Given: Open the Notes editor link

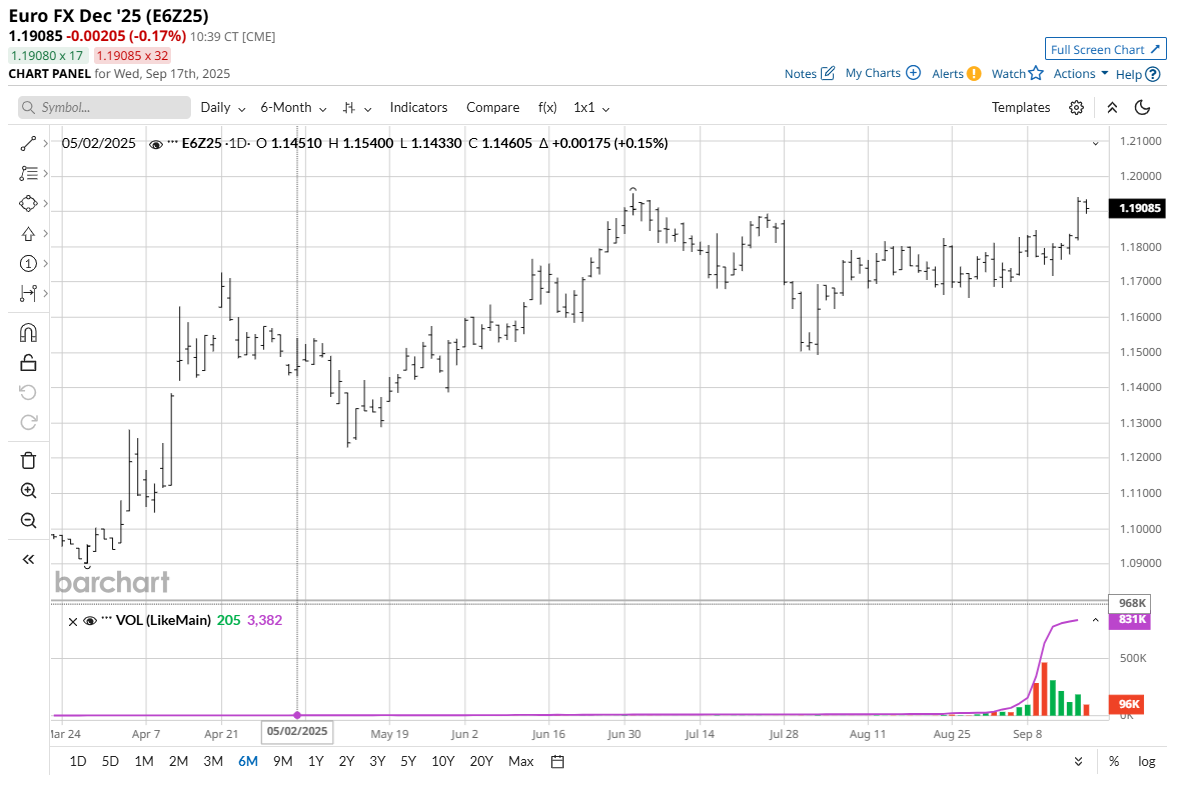Looking at the screenshot, I should [x=809, y=73].
